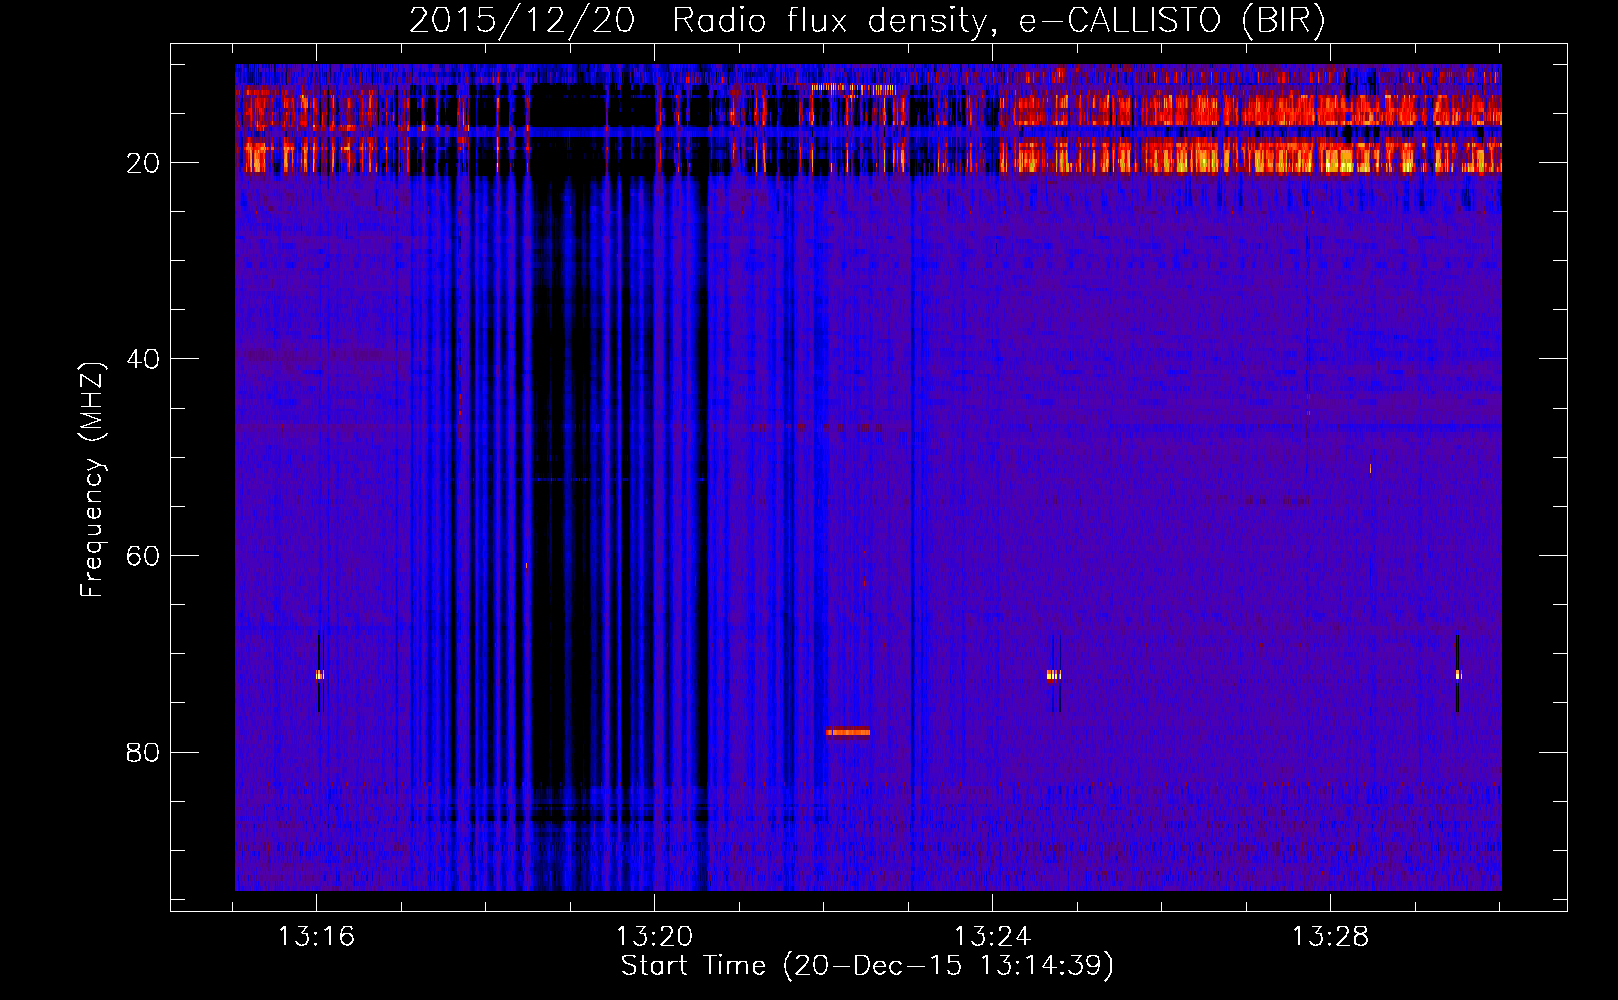The image size is (1618, 1000).
Task: Click the bright spot at 72 MHz near 13:16
Action: pyautogui.click(x=320, y=675)
